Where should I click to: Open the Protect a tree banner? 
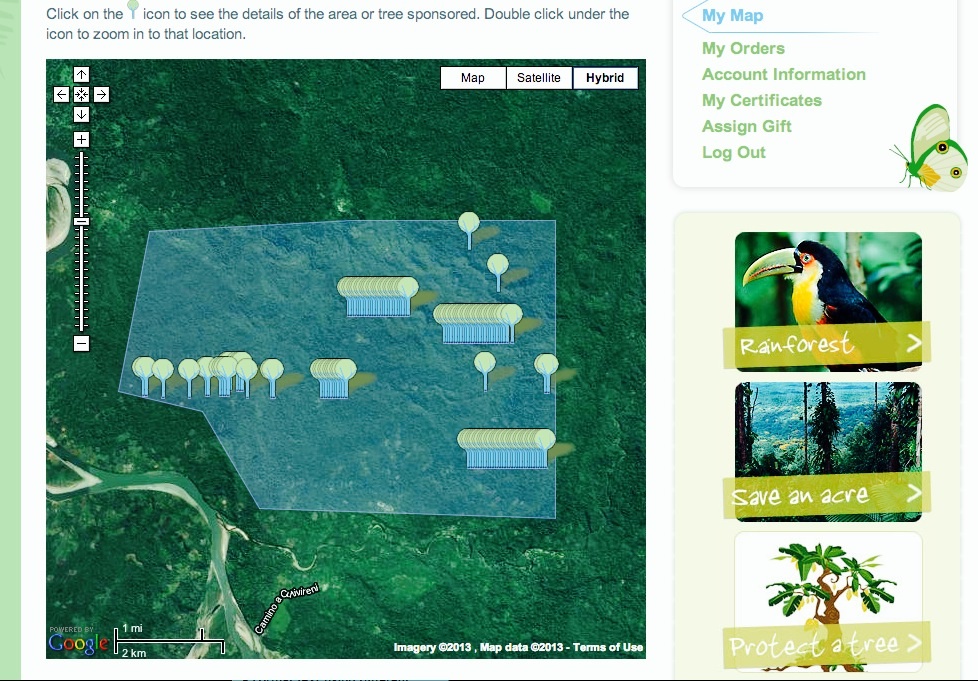pos(827,645)
